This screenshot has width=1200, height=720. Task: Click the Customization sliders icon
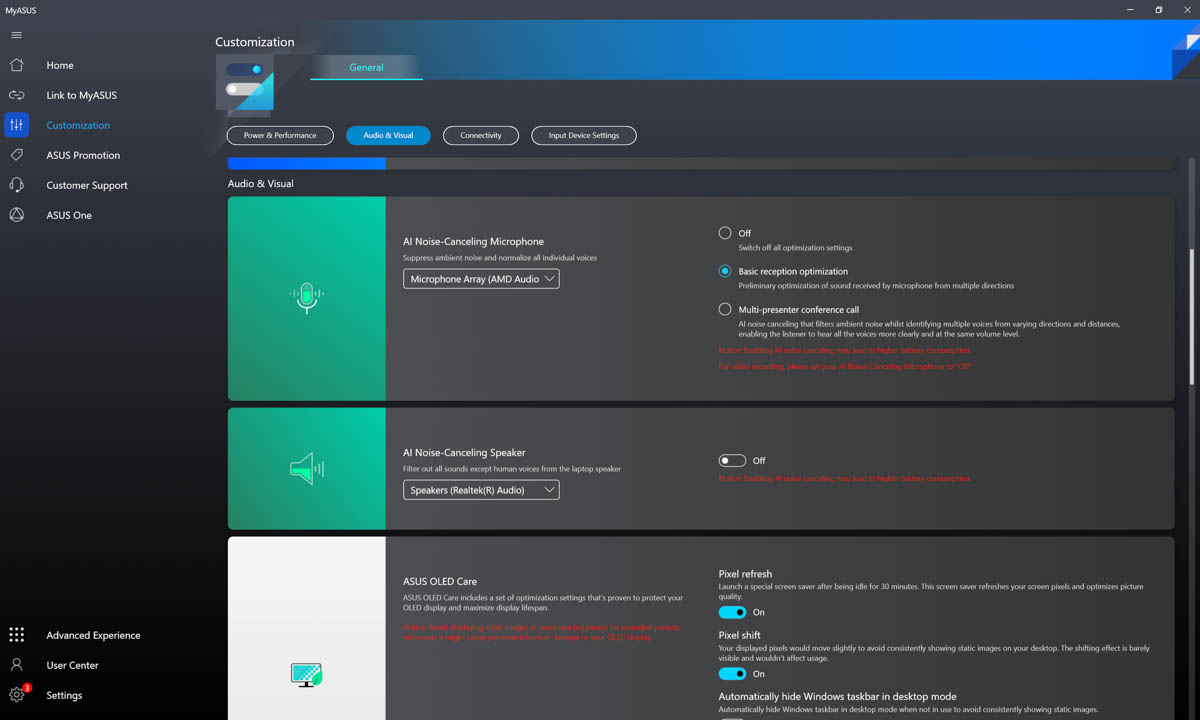pos(16,125)
